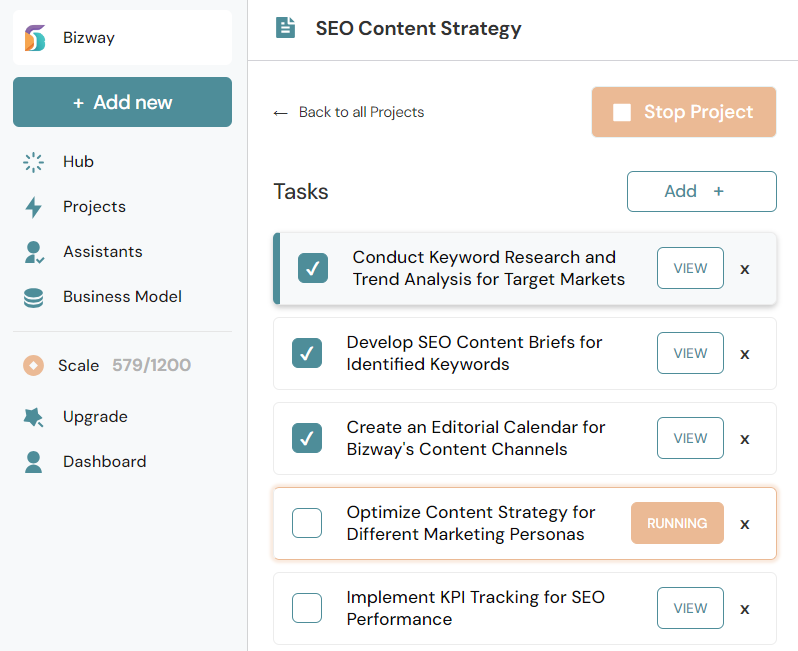
Task: Click the Business Model database icon
Action: pos(34,297)
